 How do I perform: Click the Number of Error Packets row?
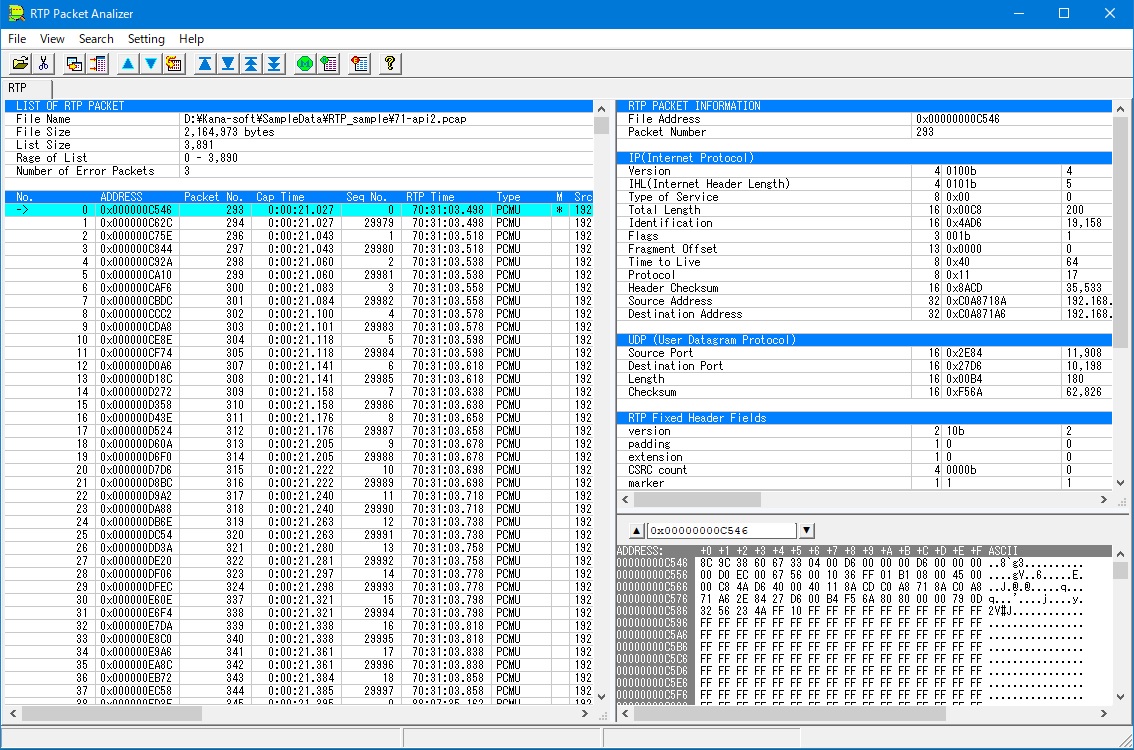click(x=299, y=171)
